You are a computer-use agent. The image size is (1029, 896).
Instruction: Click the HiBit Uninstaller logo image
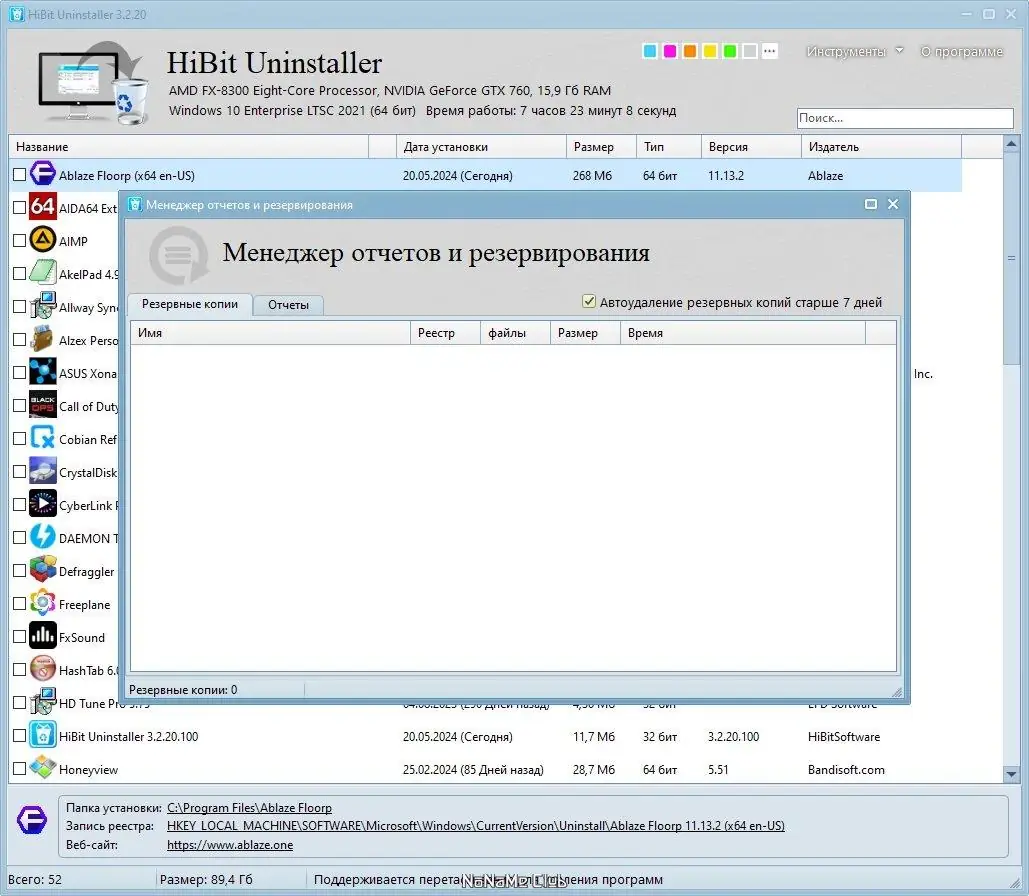93,83
